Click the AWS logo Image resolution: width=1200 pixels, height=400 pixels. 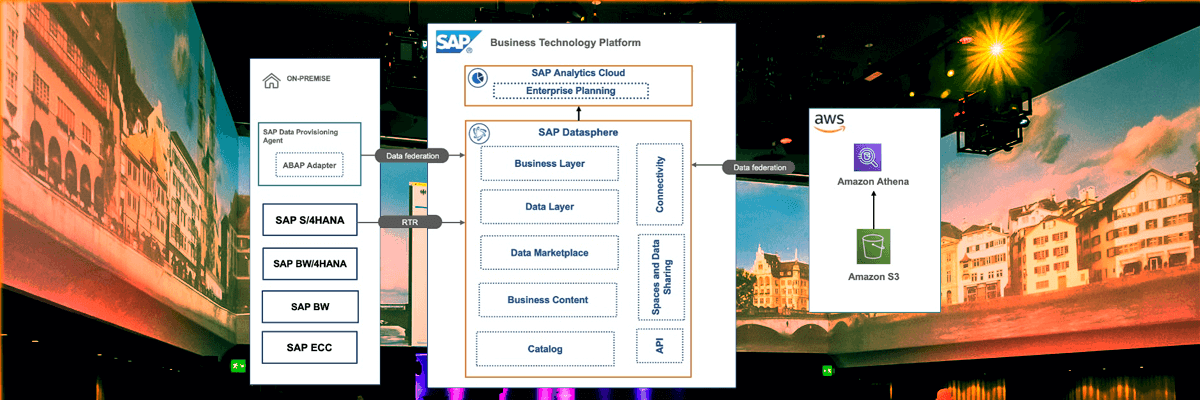click(x=830, y=123)
